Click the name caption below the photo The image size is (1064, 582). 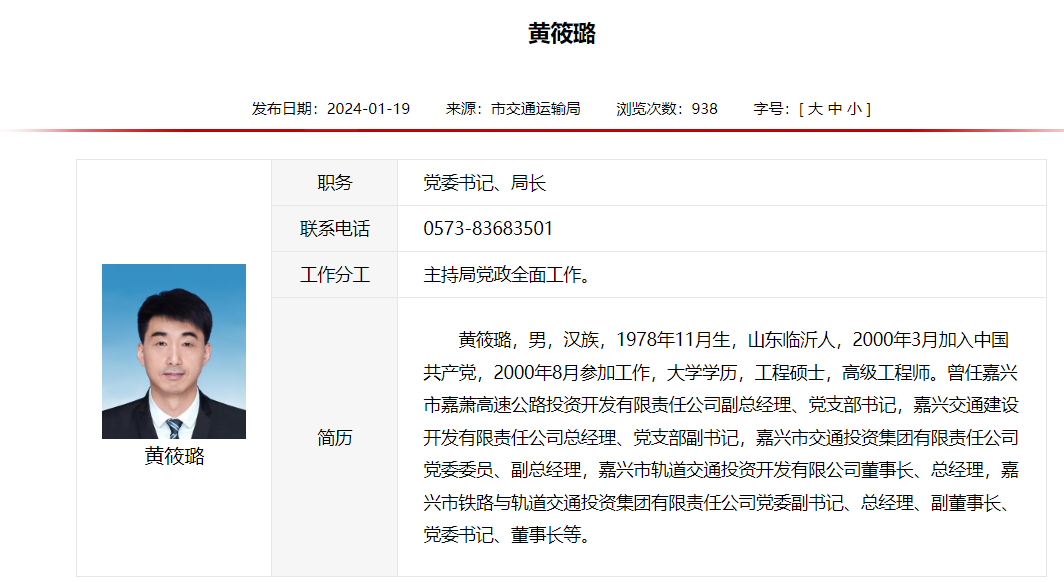pos(174,456)
